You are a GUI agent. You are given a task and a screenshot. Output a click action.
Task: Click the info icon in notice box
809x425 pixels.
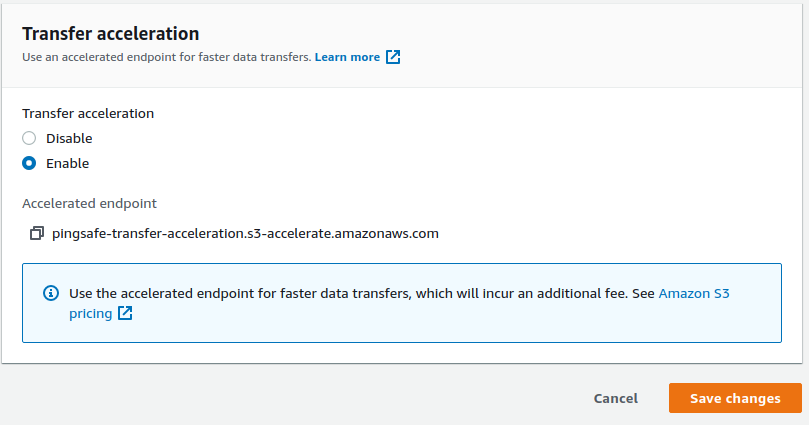(50, 294)
